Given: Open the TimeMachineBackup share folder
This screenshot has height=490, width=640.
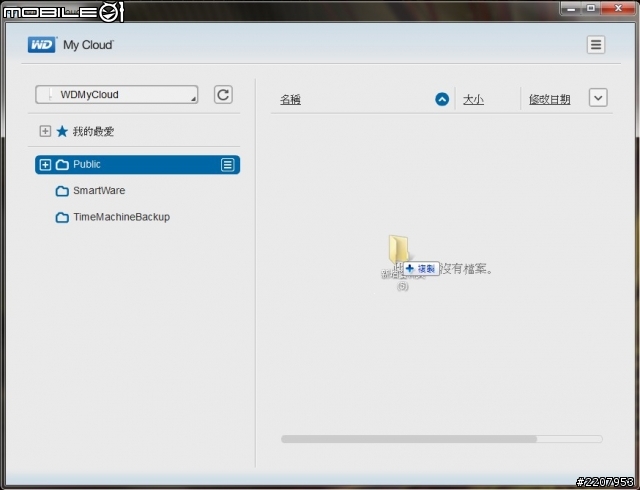Looking at the screenshot, I should click(x=122, y=217).
